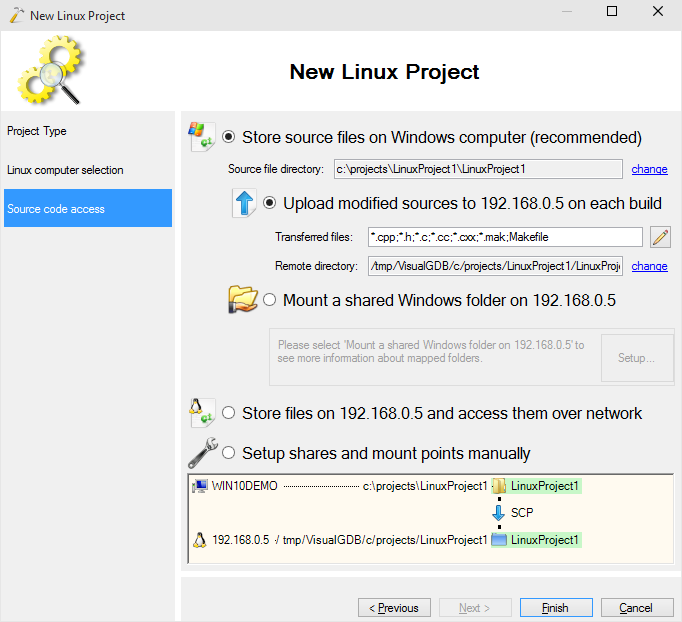This screenshot has width=682, height=622.
Task: Click the penguin icon beside 192.168.0.5
Action: pos(200,540)
